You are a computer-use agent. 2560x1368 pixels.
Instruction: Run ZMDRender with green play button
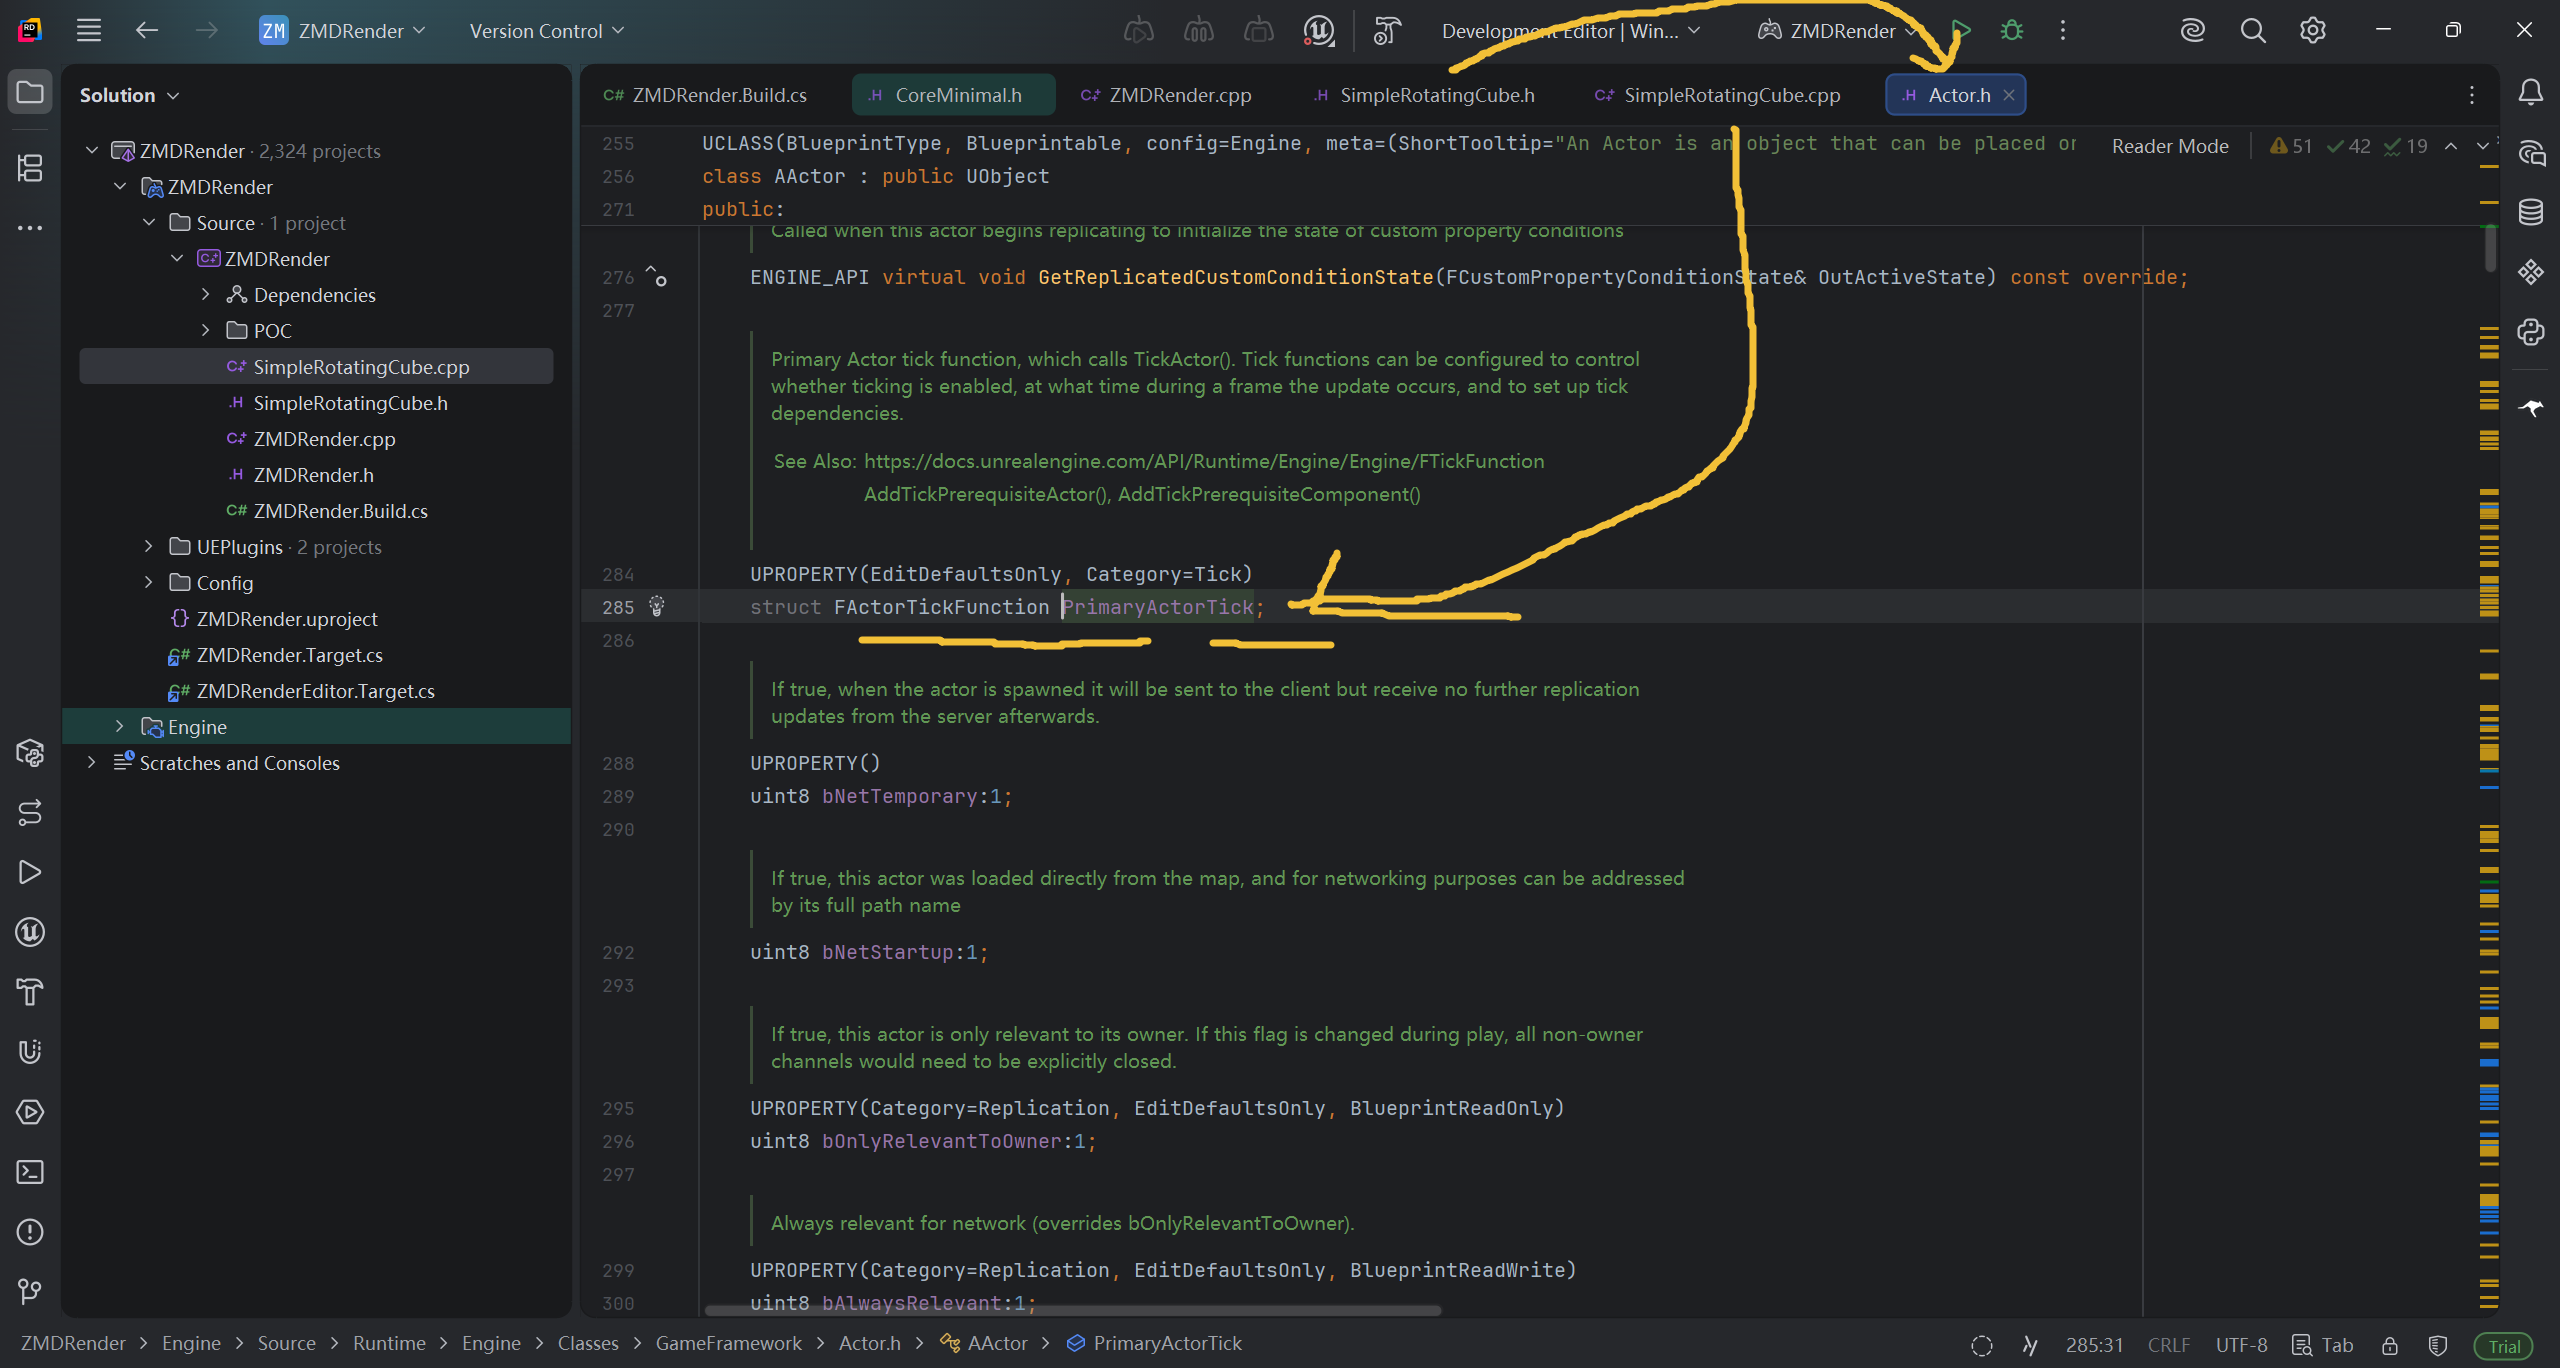click(x=1960, y=31)
